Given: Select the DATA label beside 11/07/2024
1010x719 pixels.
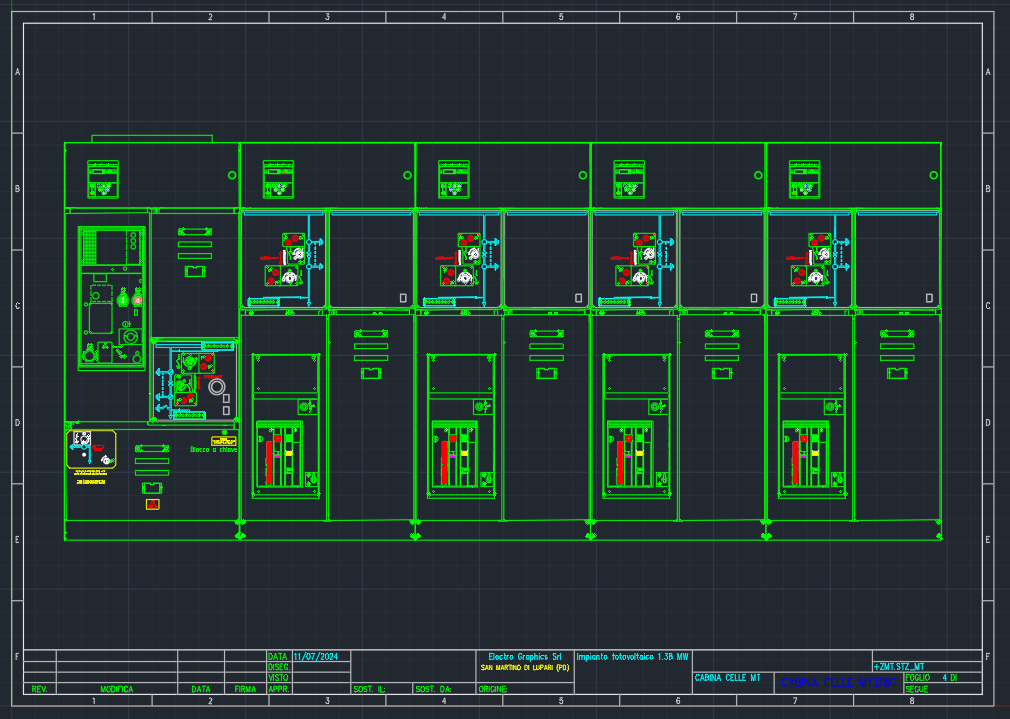Looking at the screenshot, I should tap(278, 657).
